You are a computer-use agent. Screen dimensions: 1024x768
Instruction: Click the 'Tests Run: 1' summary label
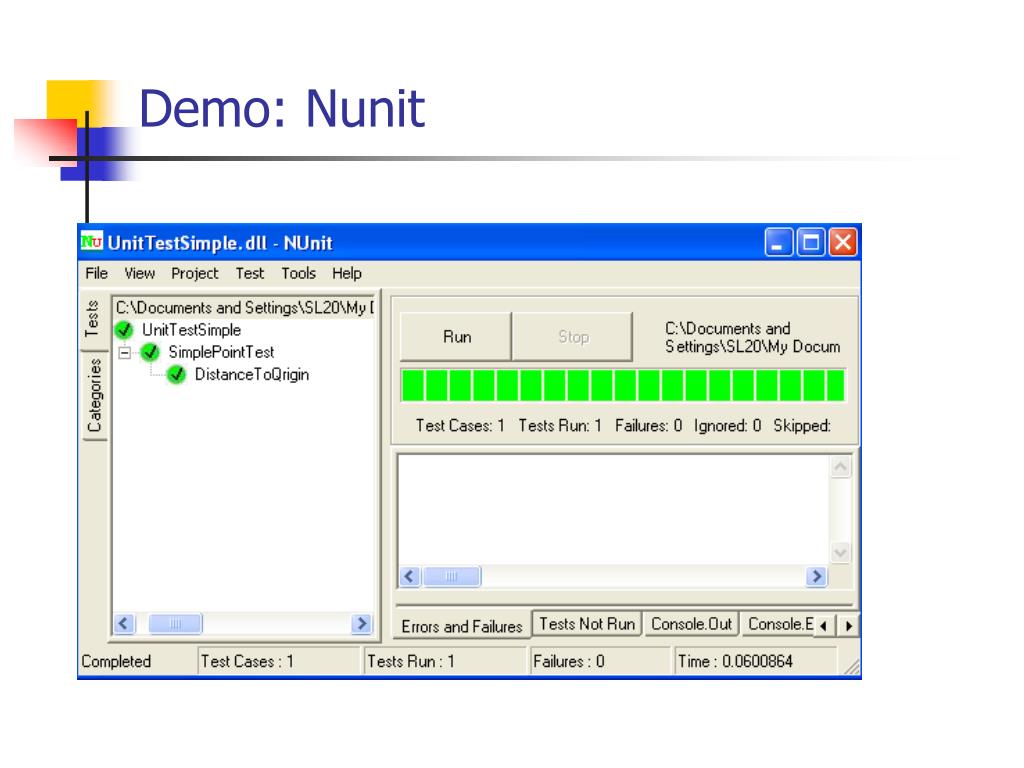click(560, 426)
